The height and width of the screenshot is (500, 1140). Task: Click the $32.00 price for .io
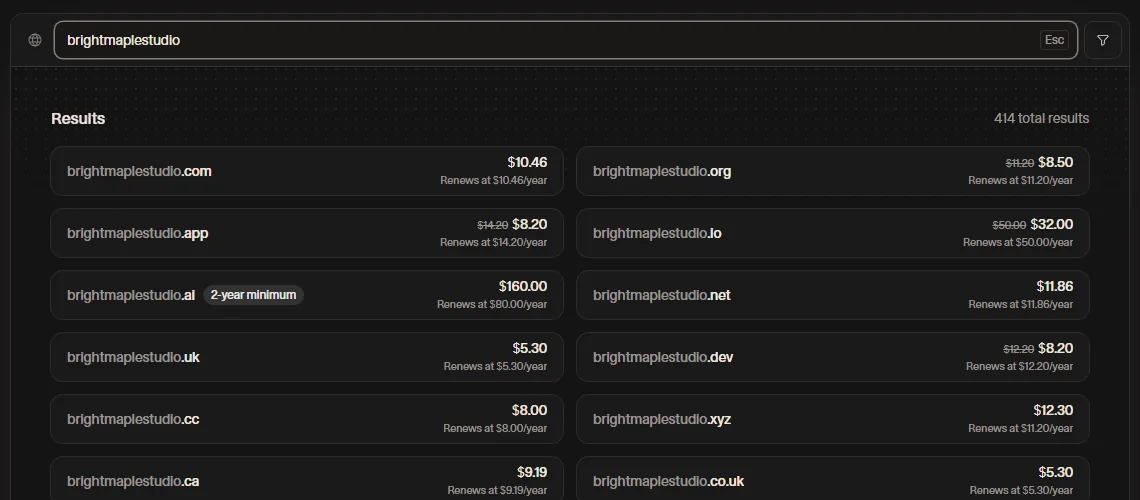point(1051,225)
